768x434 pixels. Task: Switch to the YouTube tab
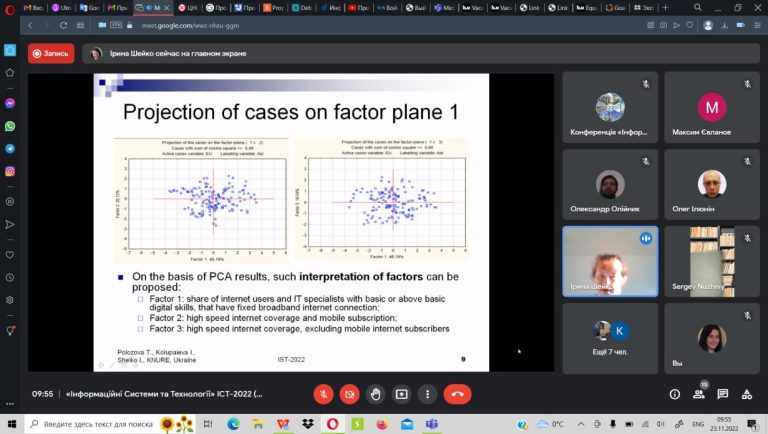point(359,8)
